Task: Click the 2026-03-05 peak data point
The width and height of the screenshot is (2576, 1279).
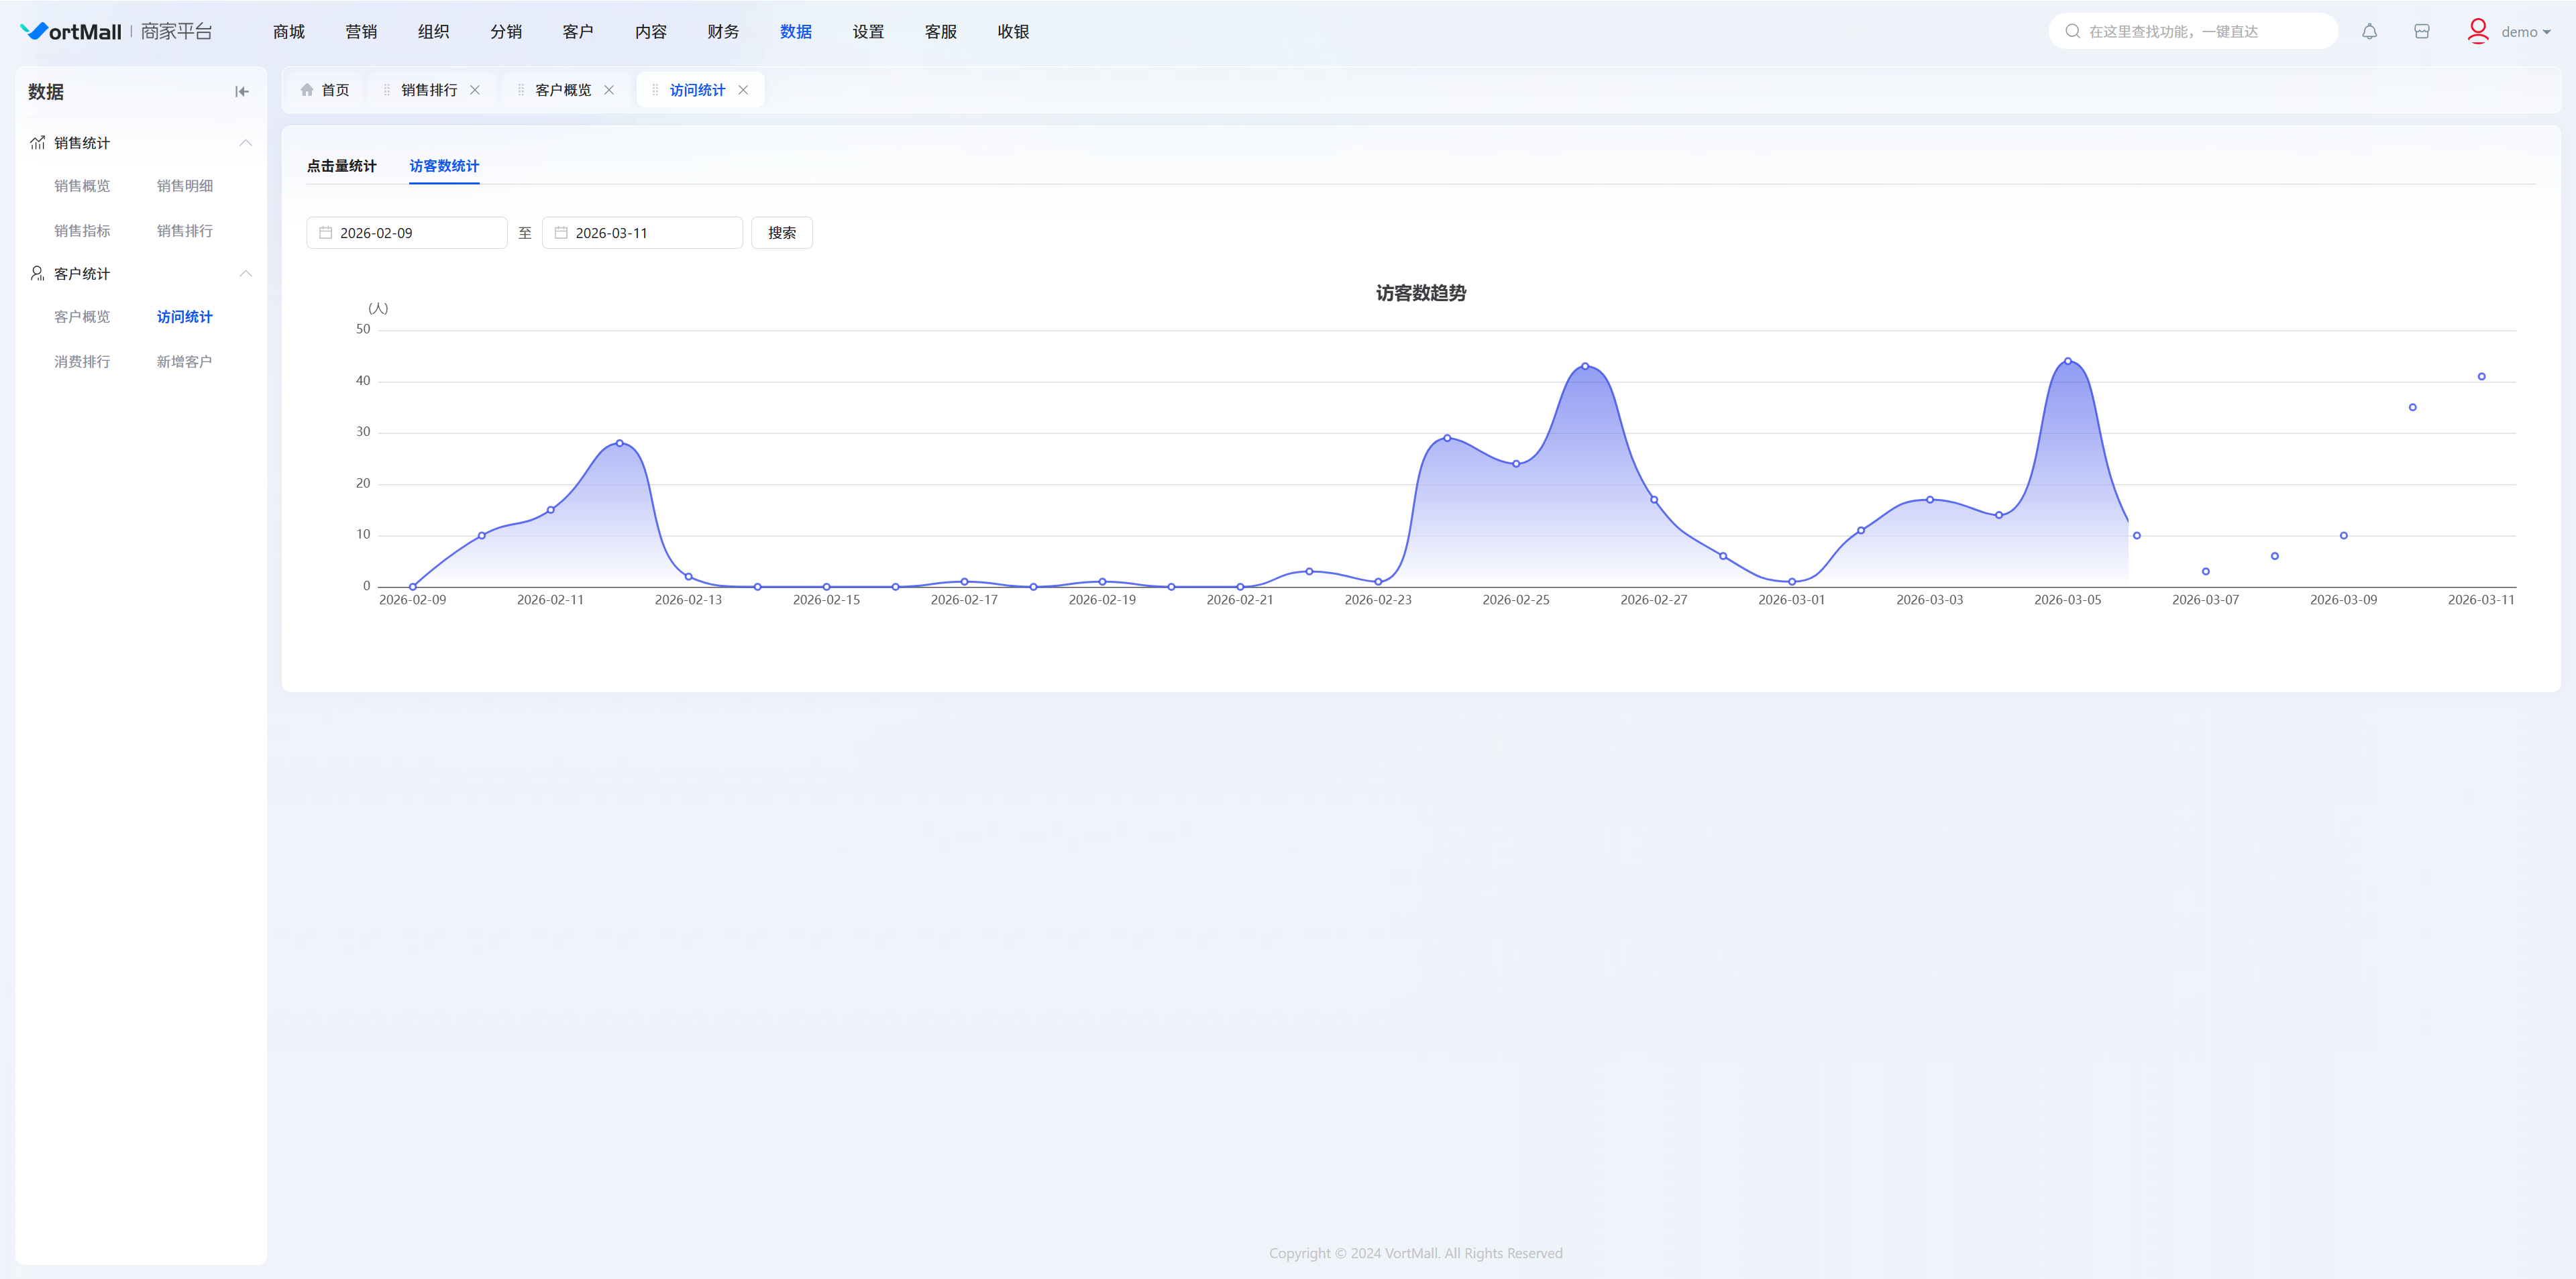Action: (2067, 362)
